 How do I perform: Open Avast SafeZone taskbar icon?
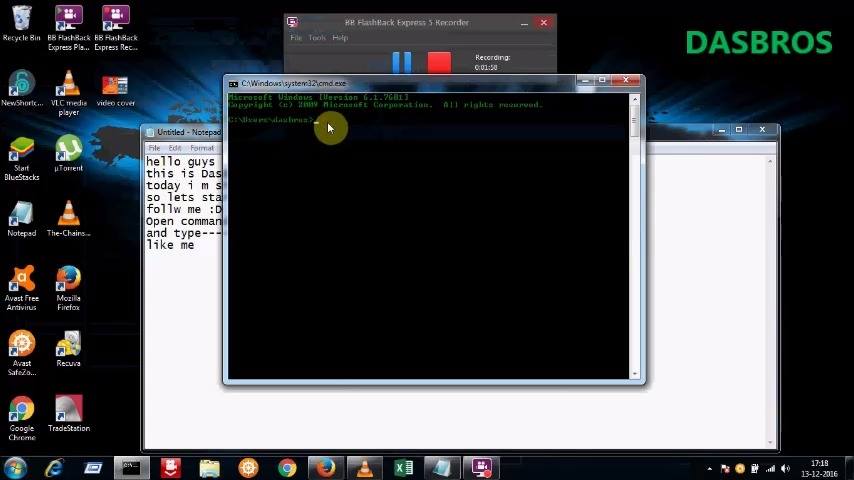(248, 468)
